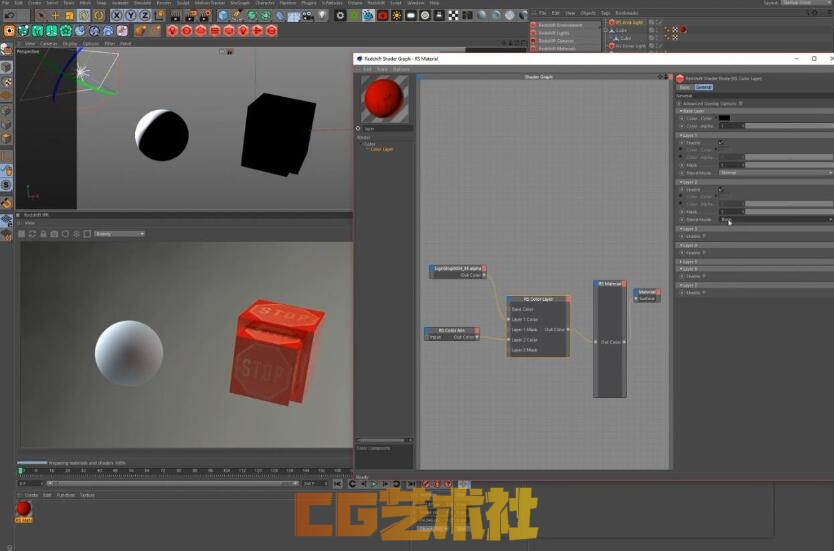The image size is (834, 551).
Task: Click the timeline Play forward button
Action: coord(374,484)
